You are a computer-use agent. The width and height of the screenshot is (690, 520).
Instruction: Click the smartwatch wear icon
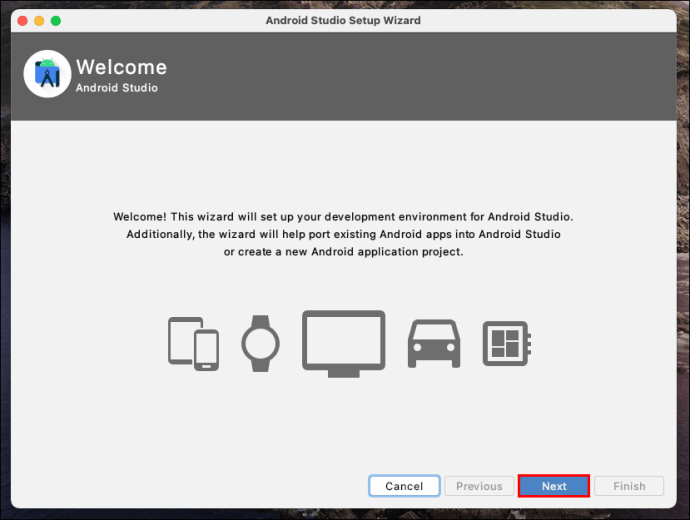coord(261,344)
